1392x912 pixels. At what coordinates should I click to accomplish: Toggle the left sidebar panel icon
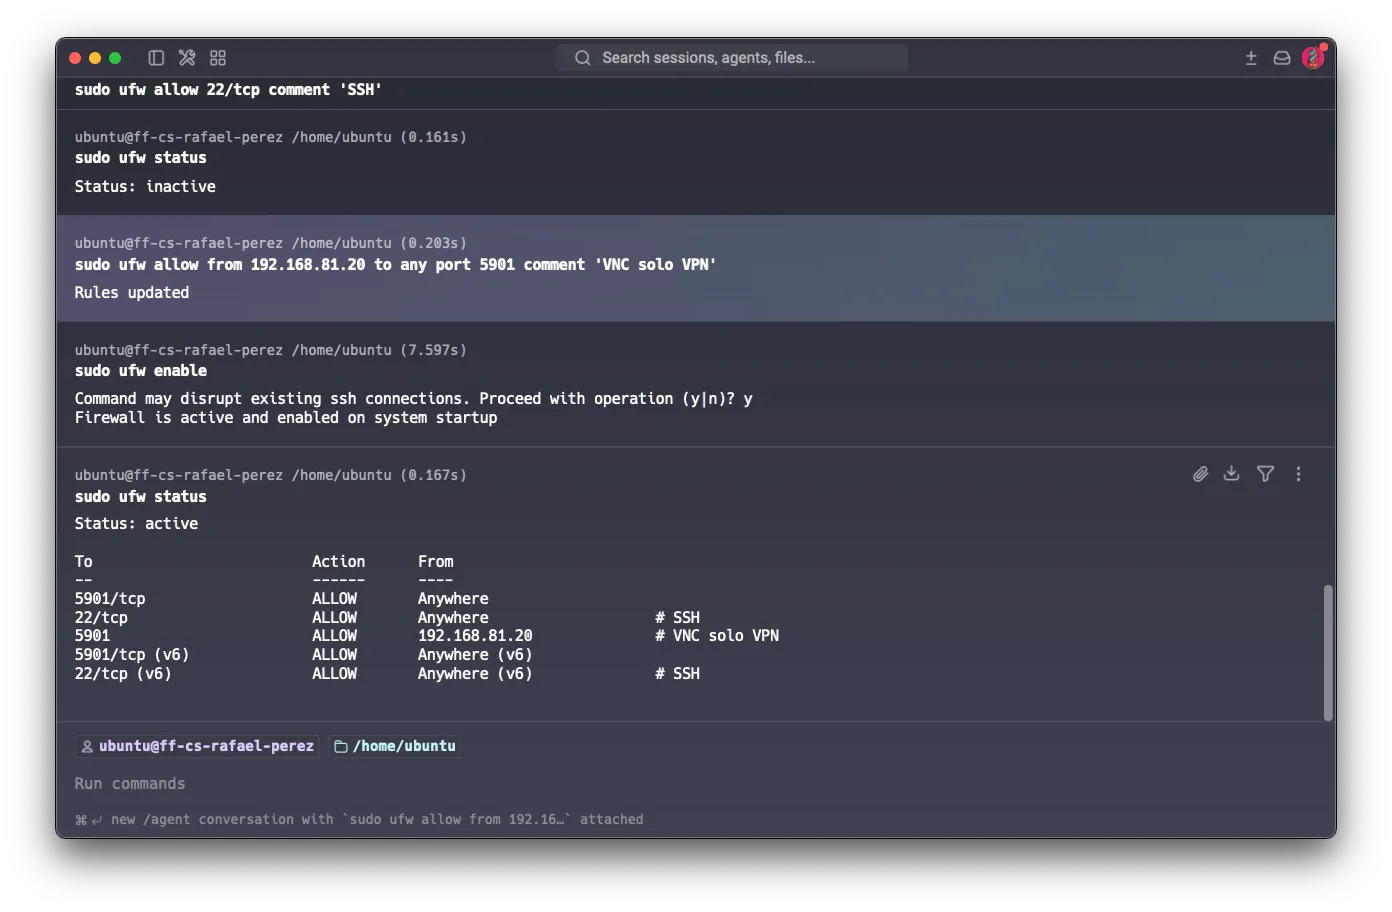tap(156, 58)
